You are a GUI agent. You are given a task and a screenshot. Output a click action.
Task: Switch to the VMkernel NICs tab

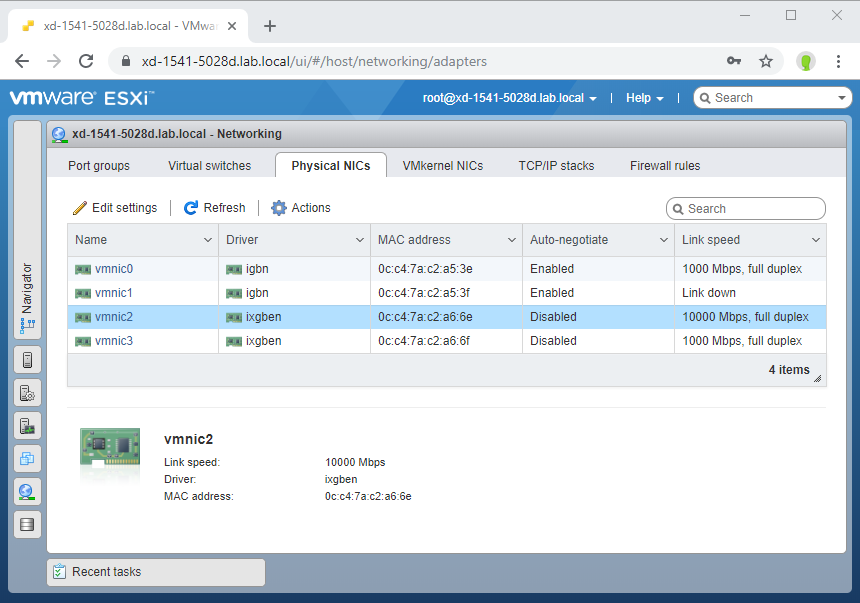[x=443, y=166]
